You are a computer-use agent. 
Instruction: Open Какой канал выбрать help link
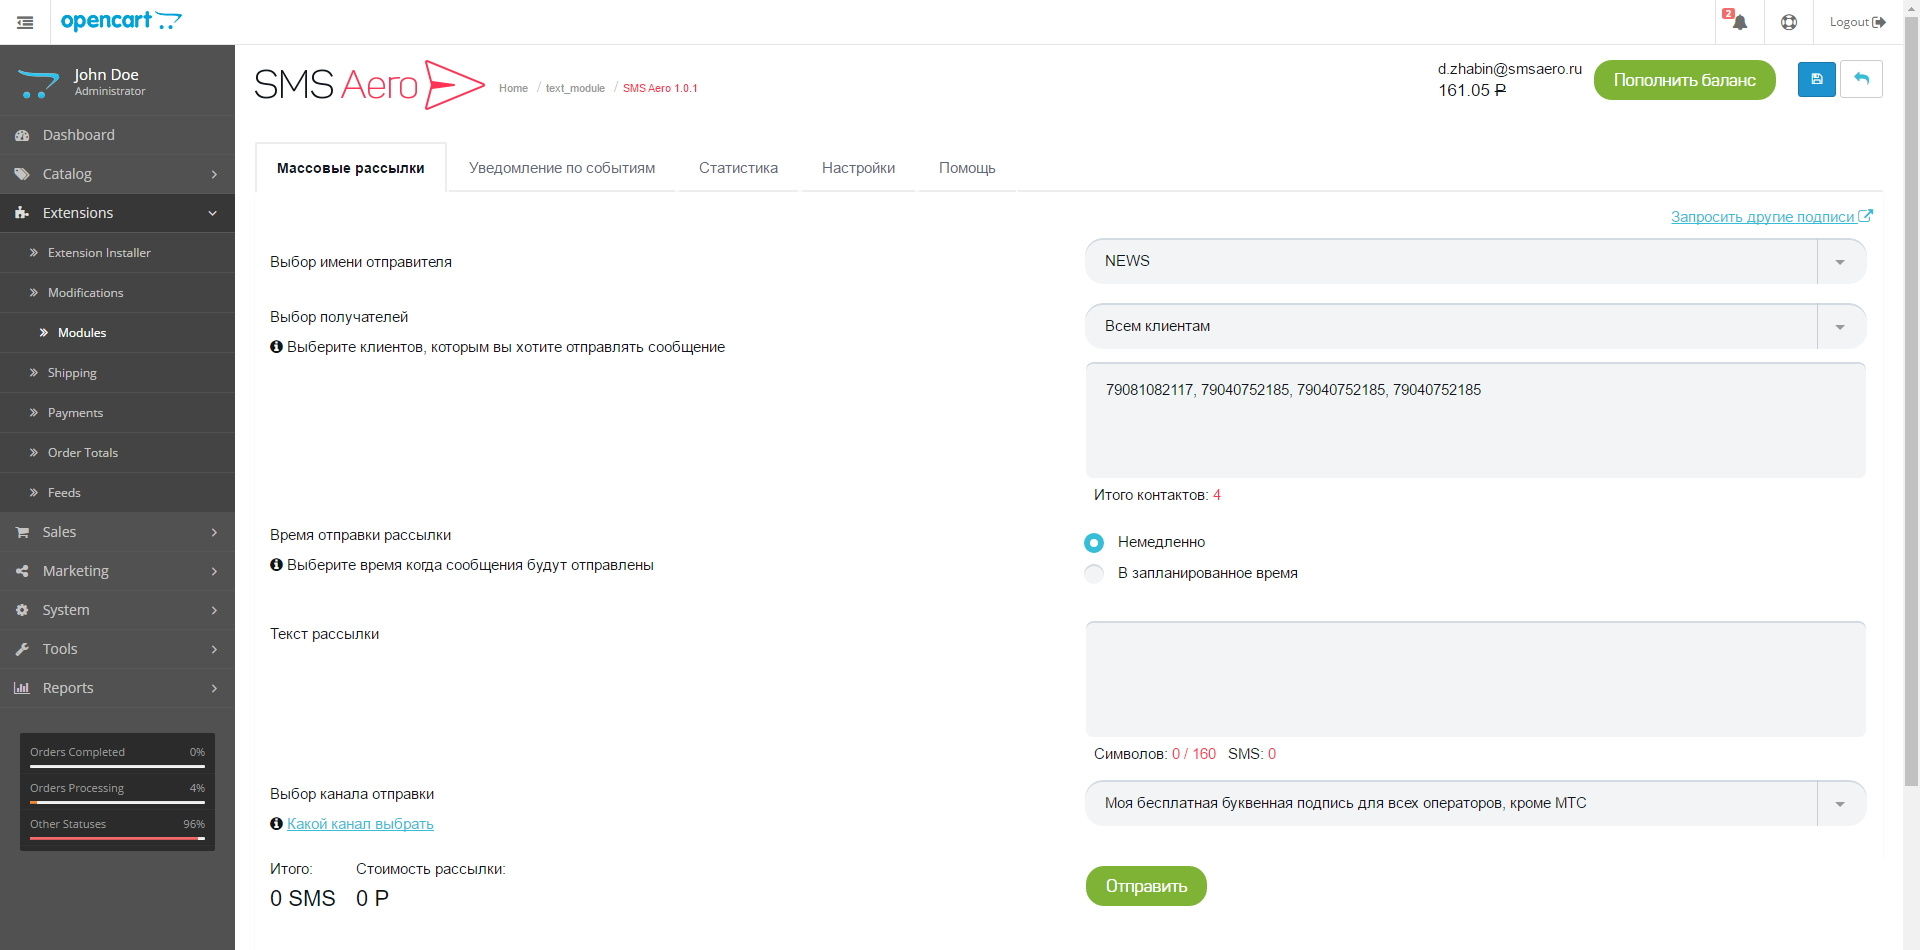(x=360, y=824)
